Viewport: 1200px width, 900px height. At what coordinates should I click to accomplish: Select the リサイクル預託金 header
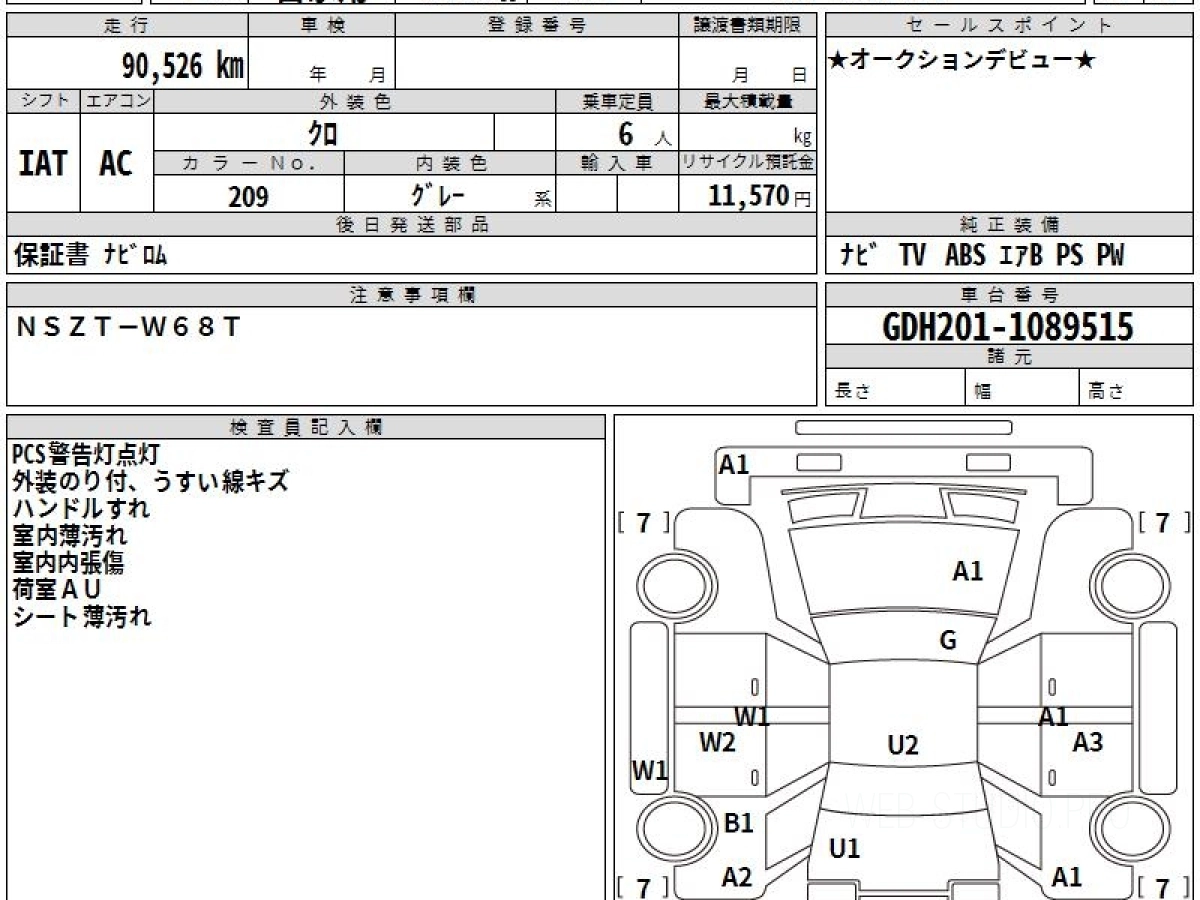(748, 163)
